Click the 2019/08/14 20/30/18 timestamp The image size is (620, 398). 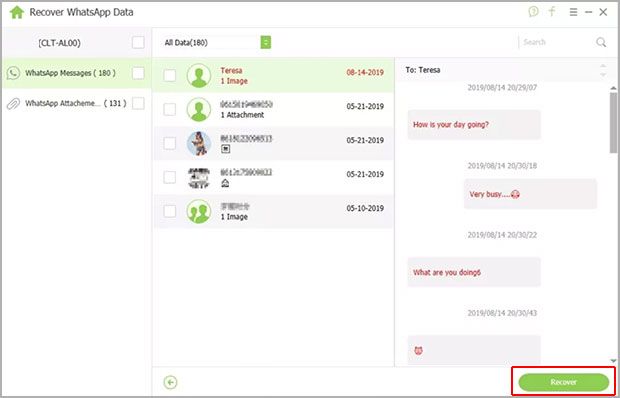pos(502,166)
